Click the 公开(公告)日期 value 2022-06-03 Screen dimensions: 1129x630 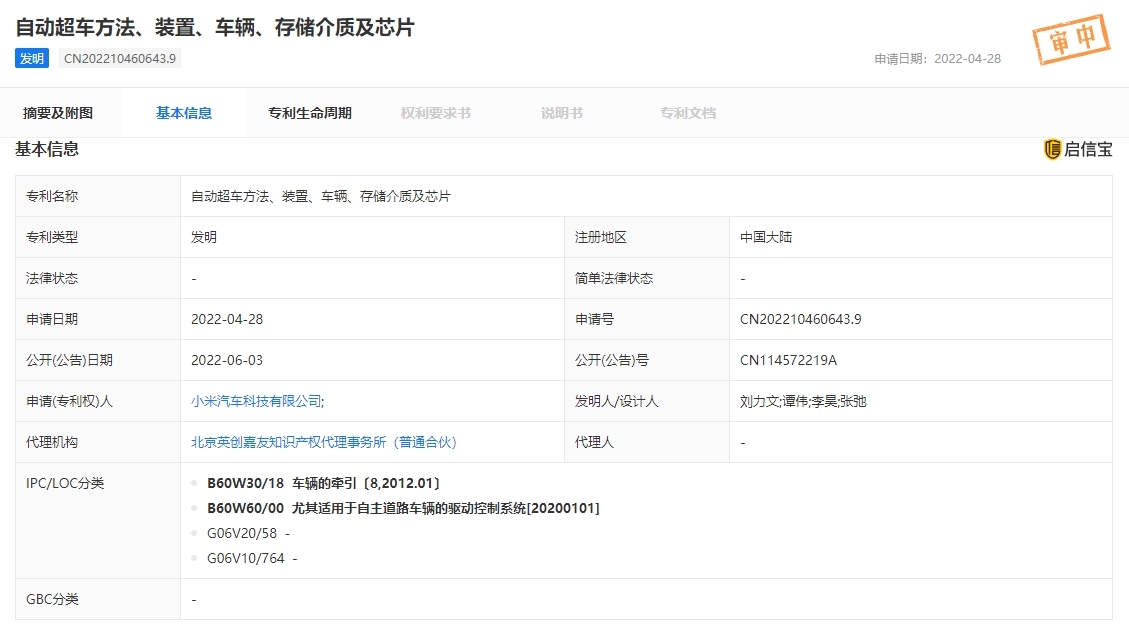tap(227, 360)
